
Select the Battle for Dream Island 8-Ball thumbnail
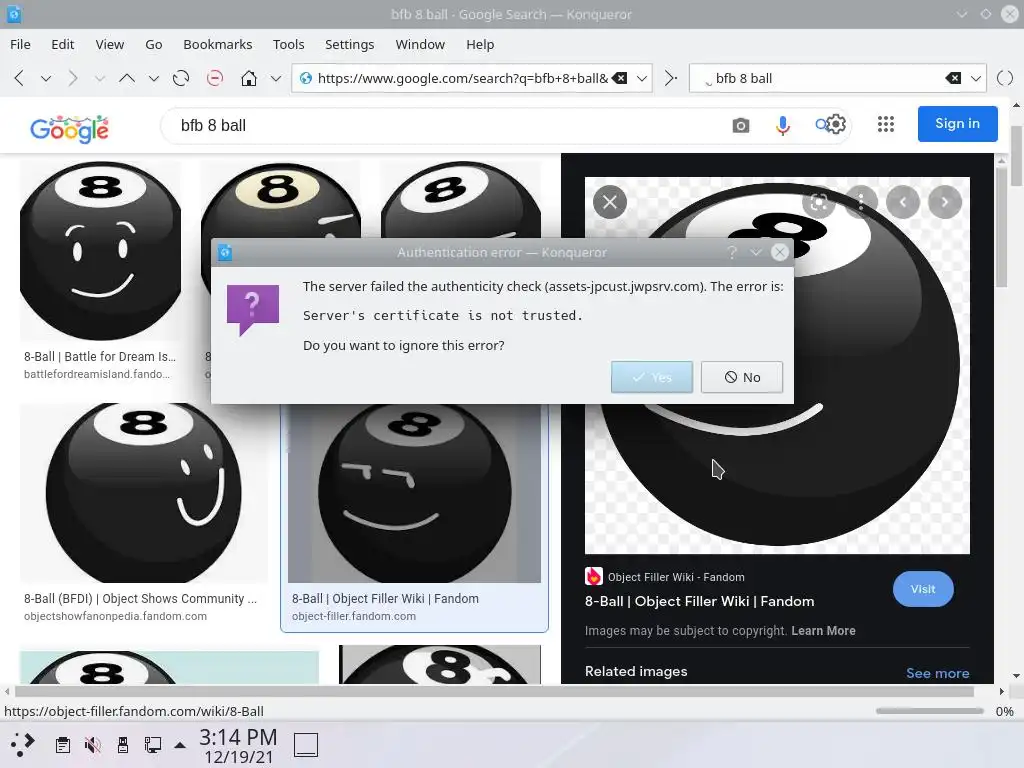(x=101, y=250)
